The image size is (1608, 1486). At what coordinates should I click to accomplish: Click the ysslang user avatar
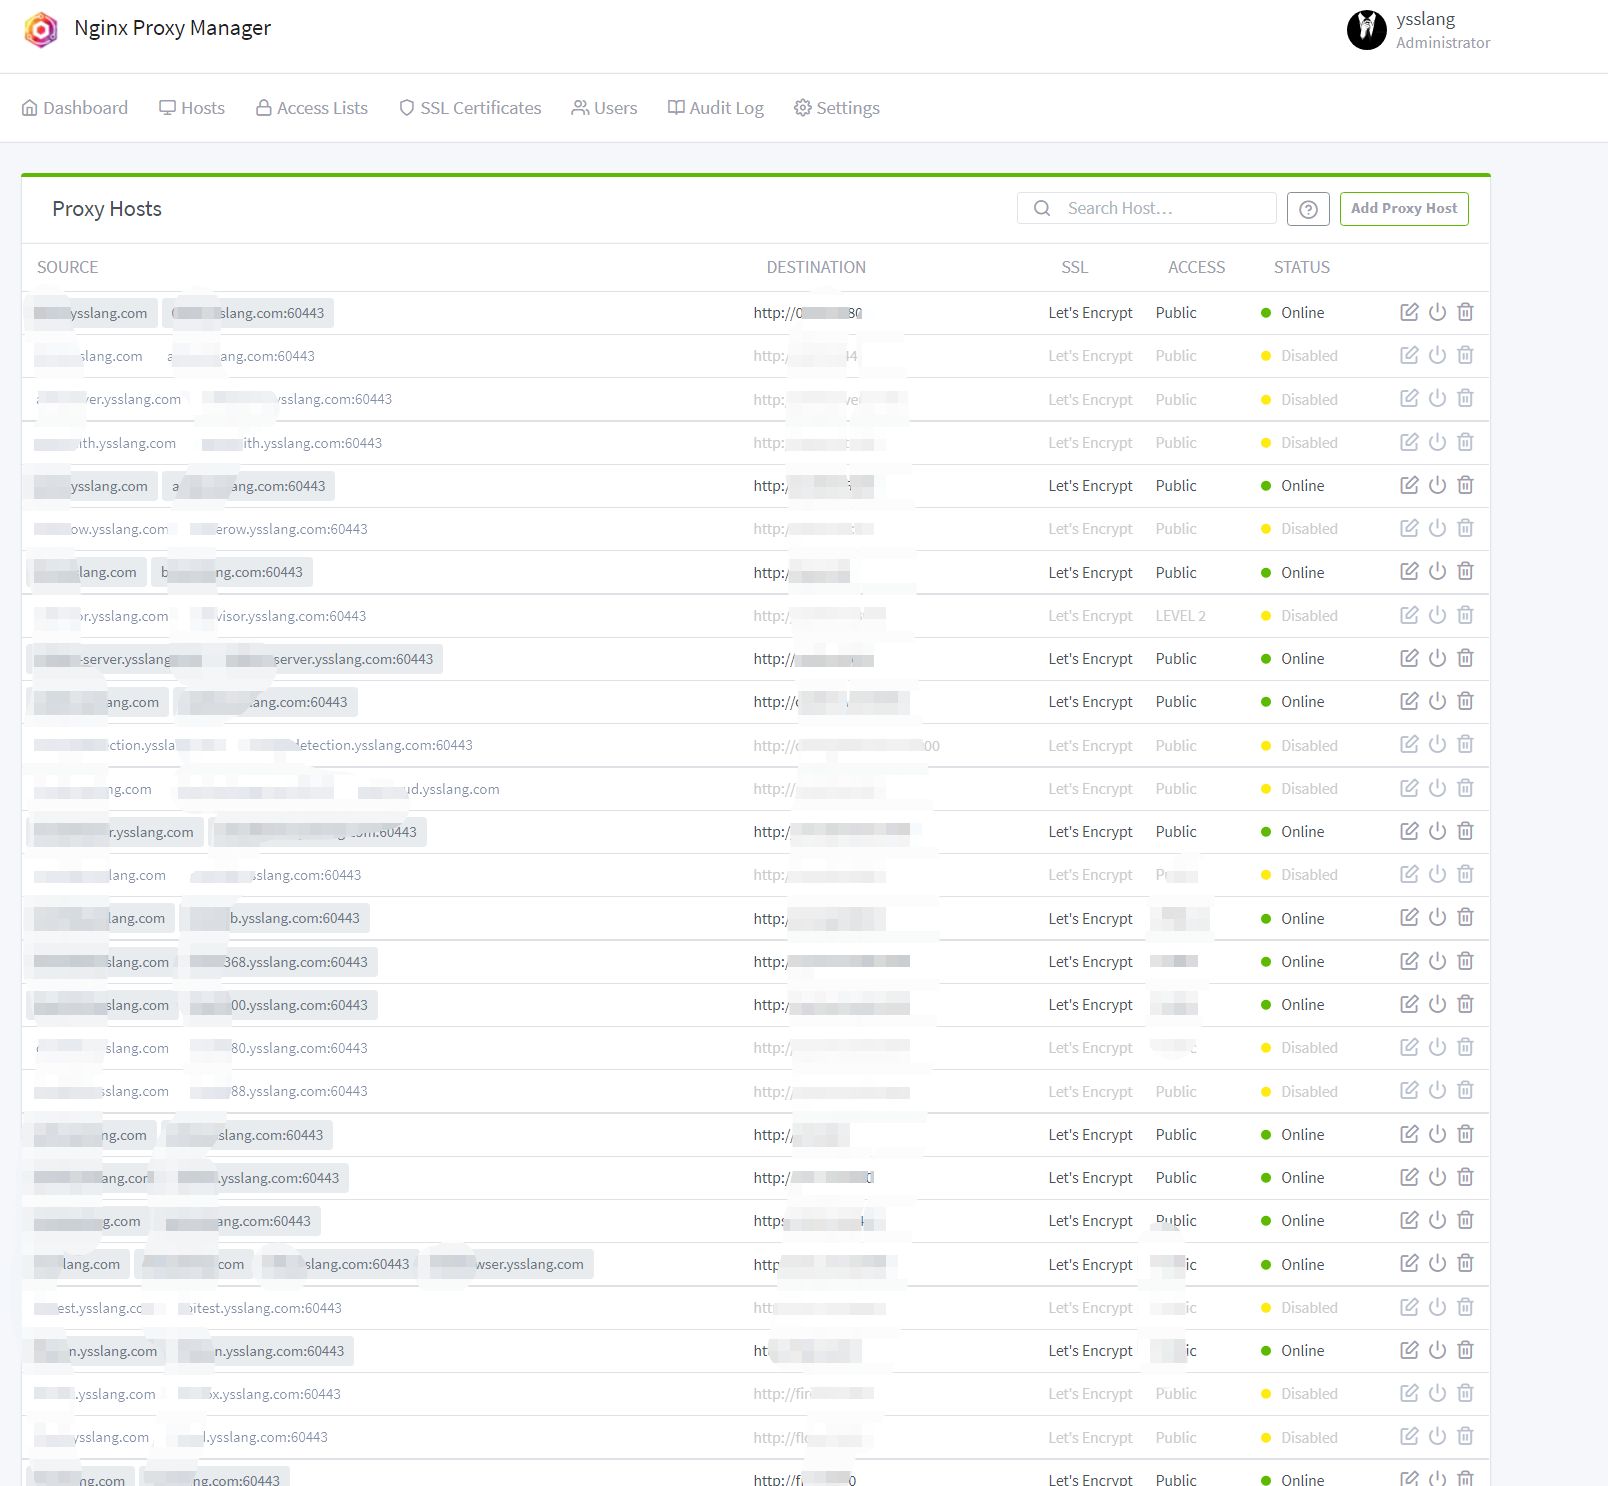point(1366,30)
